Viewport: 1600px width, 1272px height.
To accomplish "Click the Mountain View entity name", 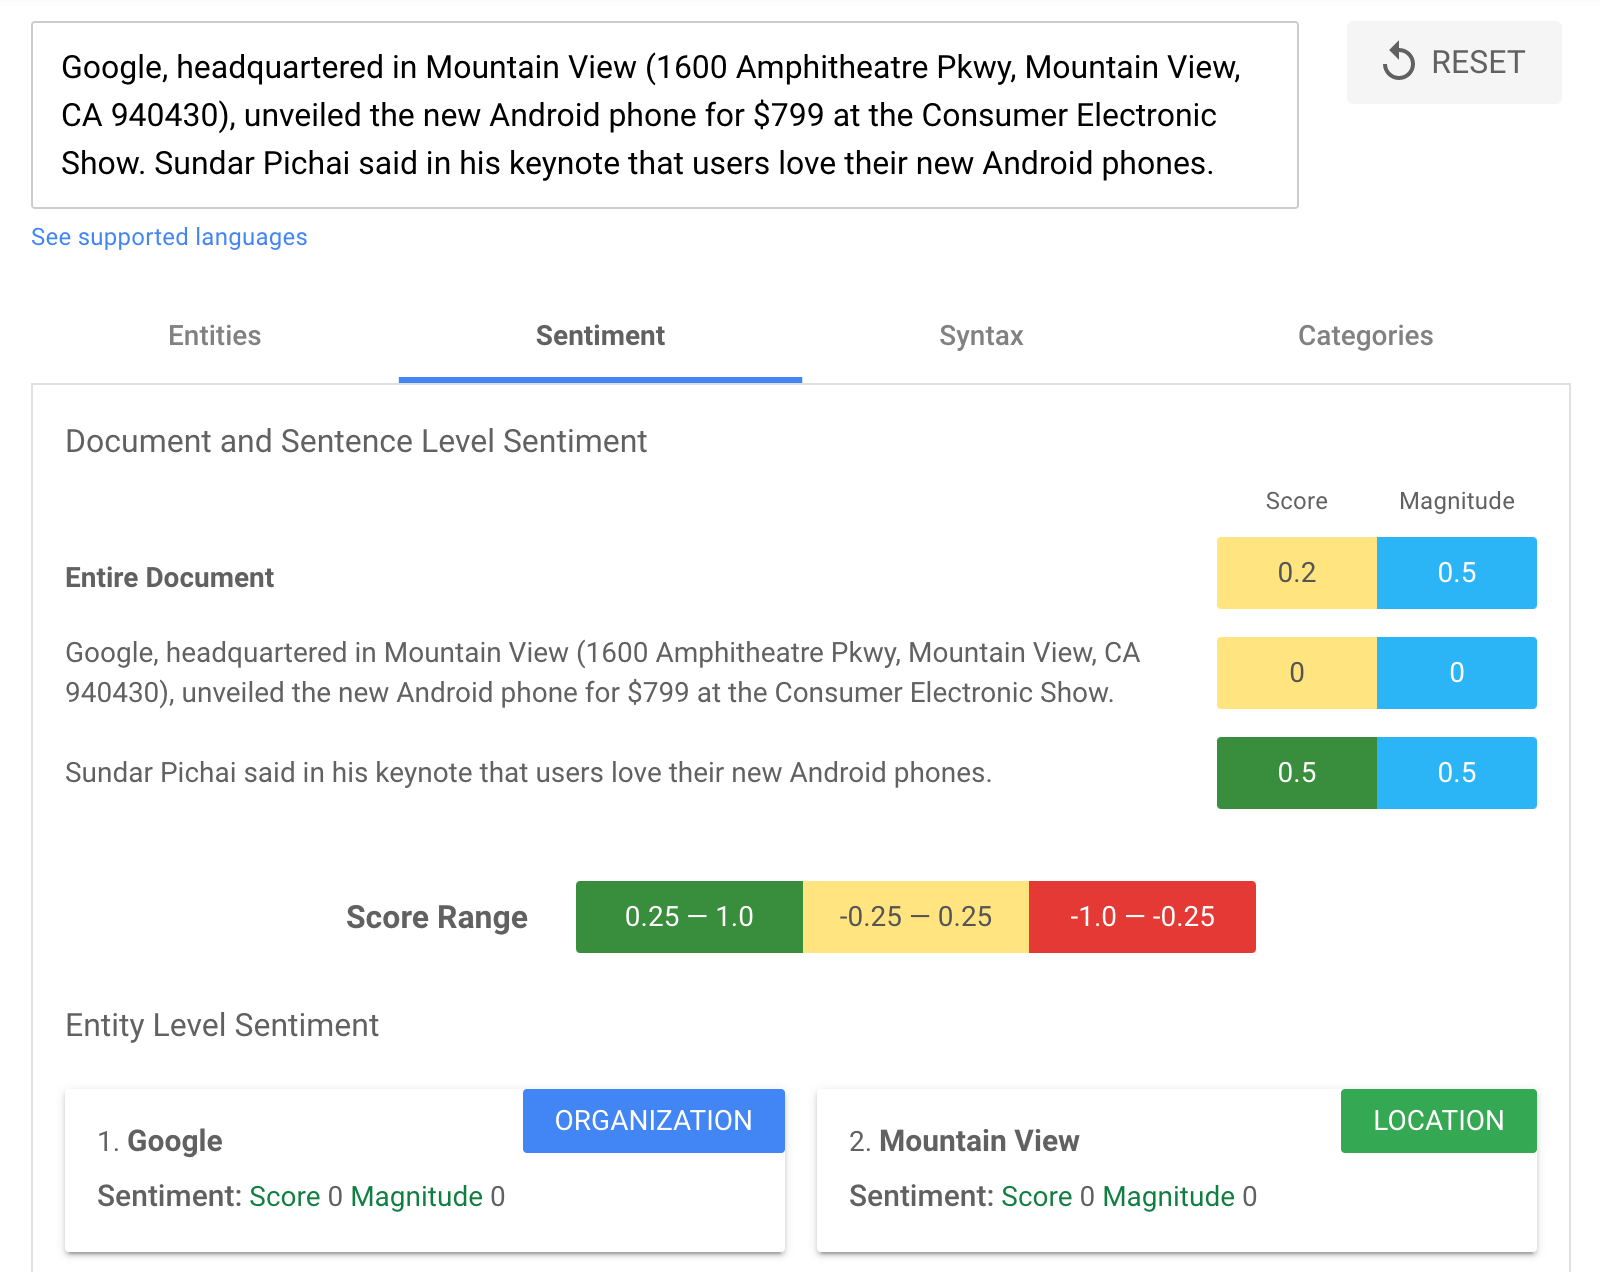I will [979, 1141].
